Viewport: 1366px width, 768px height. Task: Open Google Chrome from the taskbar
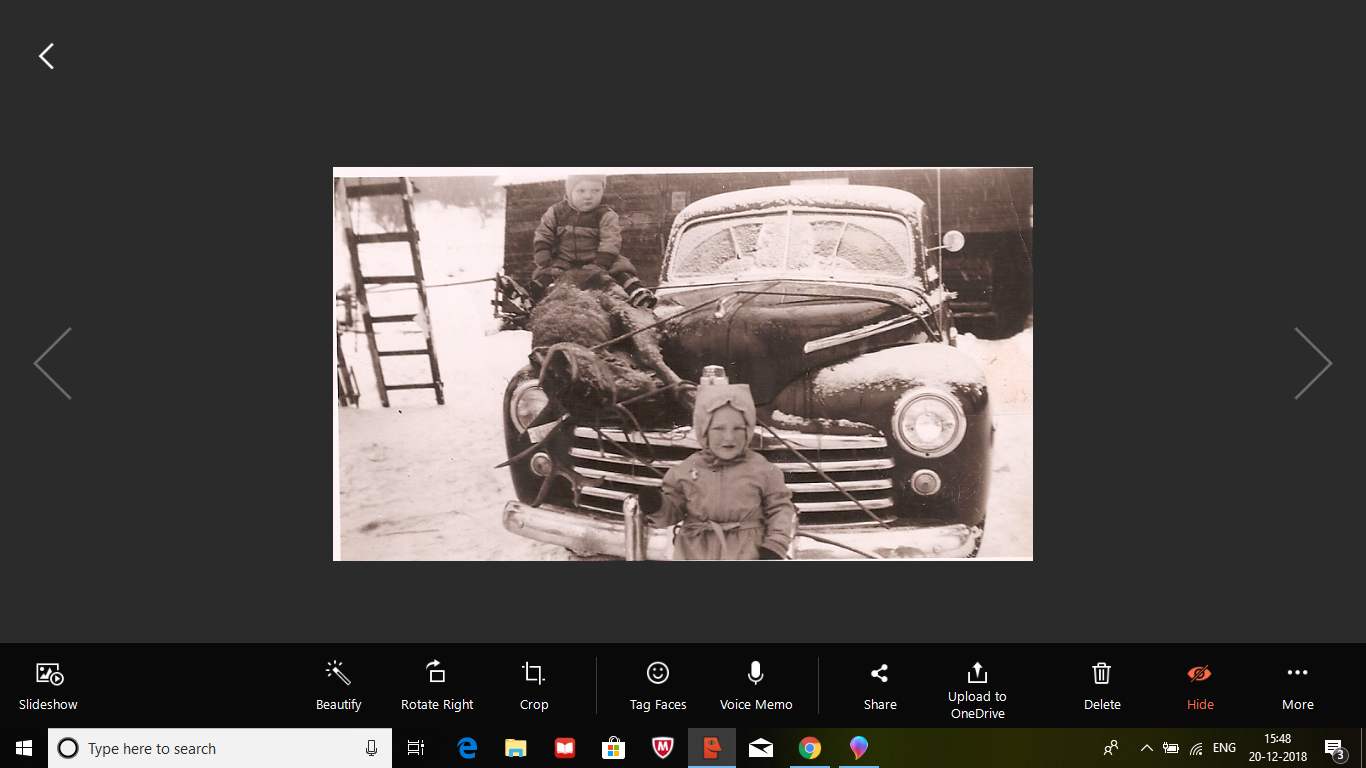[x=810, y=748]
